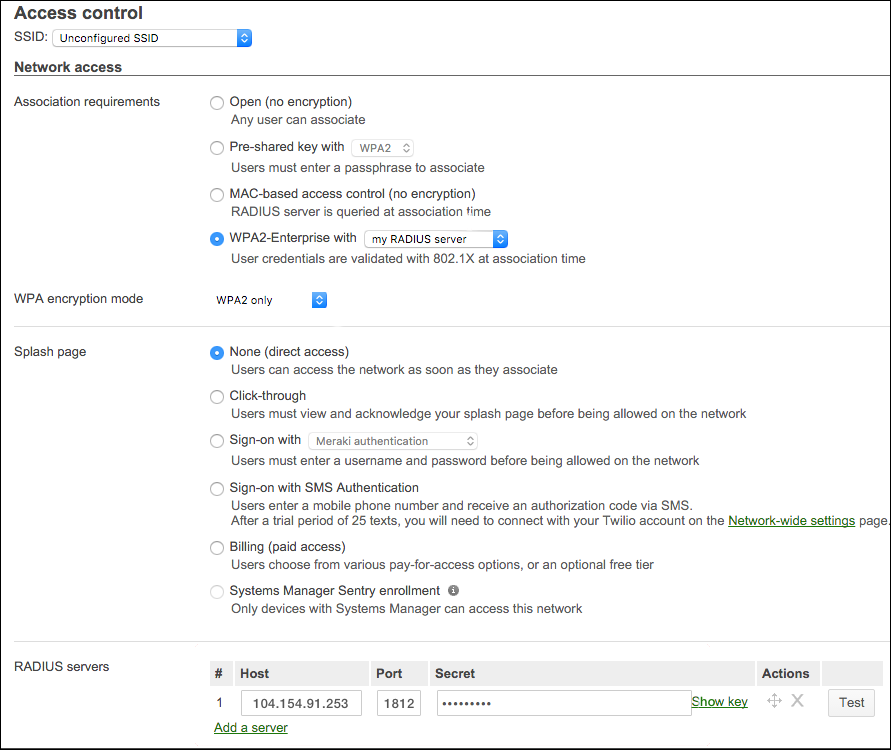Open the Network-wide settings link
This screenshot has height=750, width=891.
[791, 521]
